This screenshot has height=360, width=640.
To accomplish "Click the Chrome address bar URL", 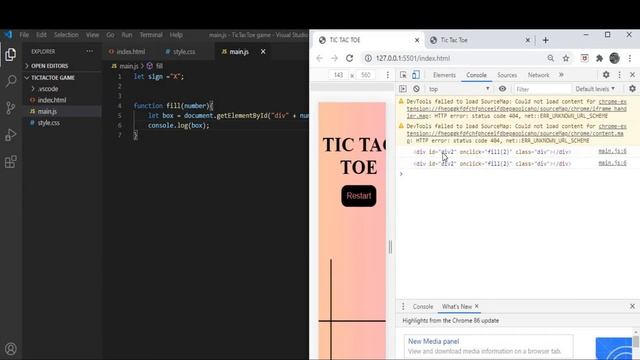I will (413, 58).
